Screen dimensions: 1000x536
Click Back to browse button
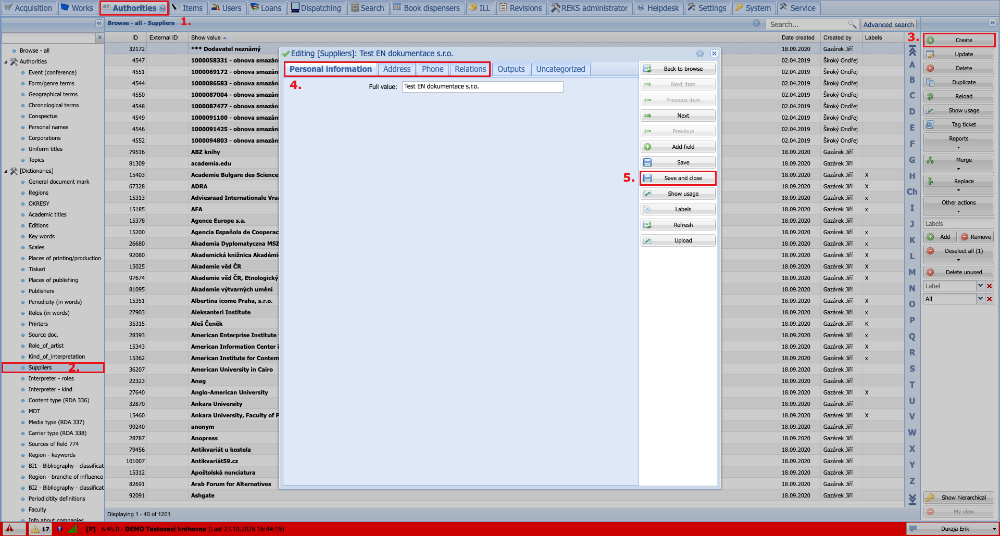tap(678, 69)
